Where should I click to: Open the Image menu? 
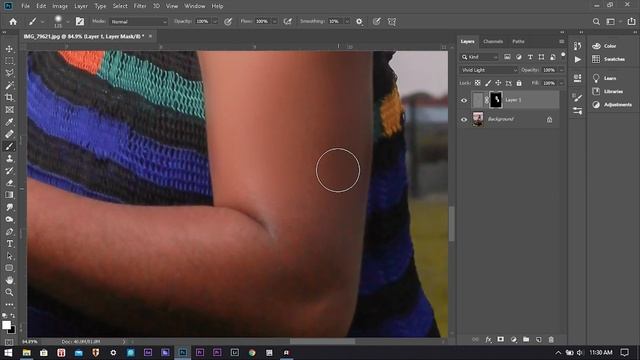click(x=60, y=6)
